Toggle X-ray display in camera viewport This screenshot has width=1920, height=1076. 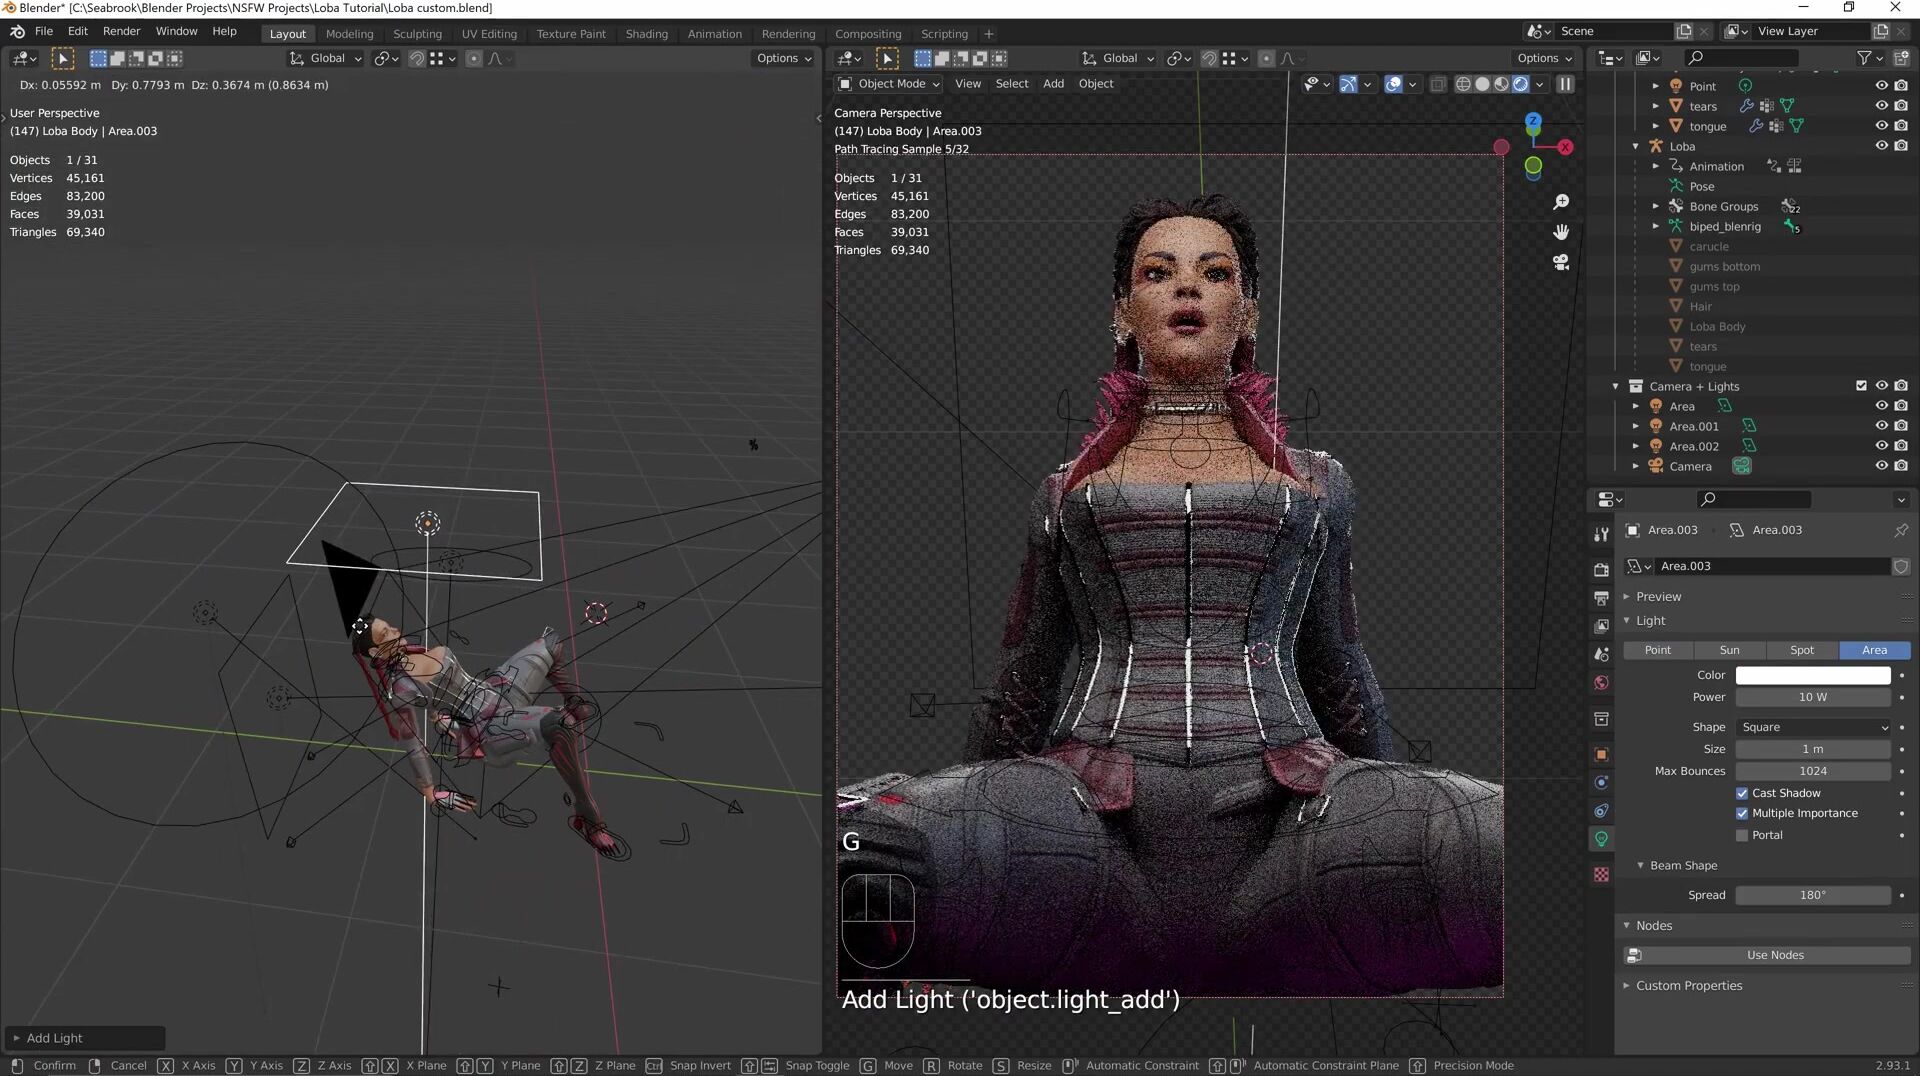(x=1437, y=84)
